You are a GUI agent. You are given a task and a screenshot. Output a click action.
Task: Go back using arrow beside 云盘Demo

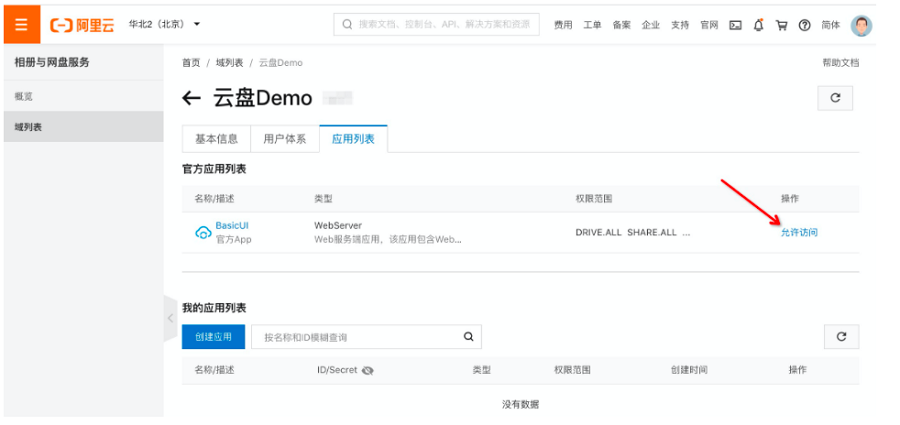coord(192,98)
